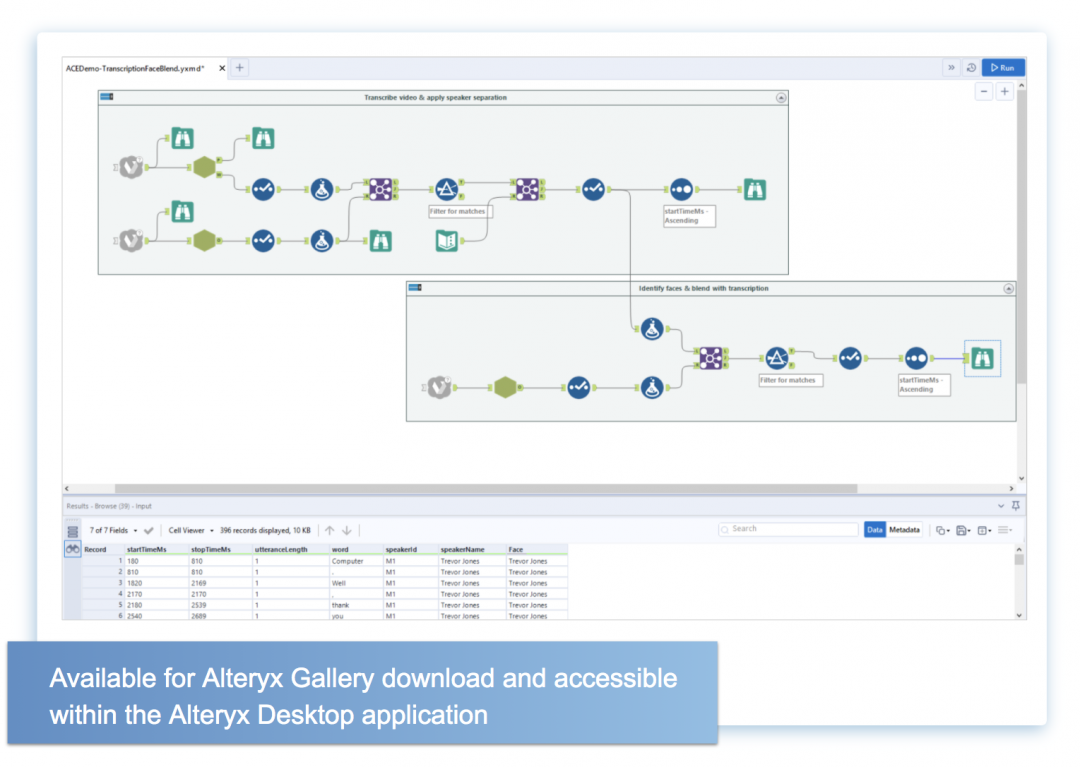Select the bottom-row Select tool in Transcribe container
This screenshot has height=767, width=1080.
point(263,240)
